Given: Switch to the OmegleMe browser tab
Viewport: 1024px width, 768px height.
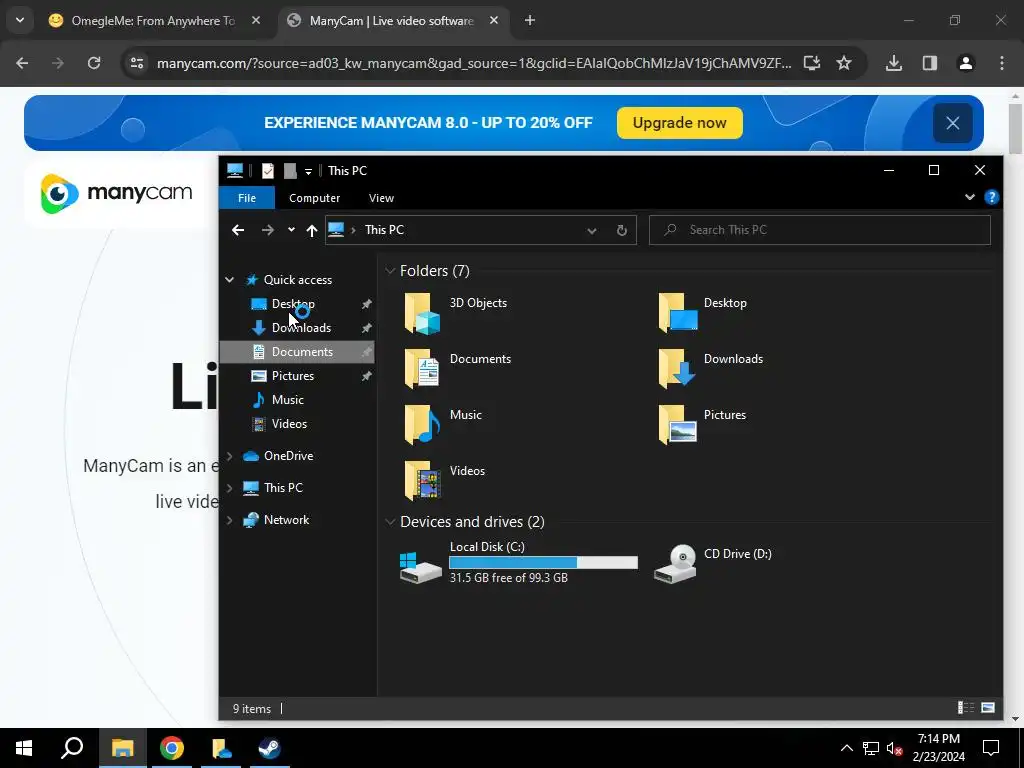Looking at the screenshot, I should point(152,21).
